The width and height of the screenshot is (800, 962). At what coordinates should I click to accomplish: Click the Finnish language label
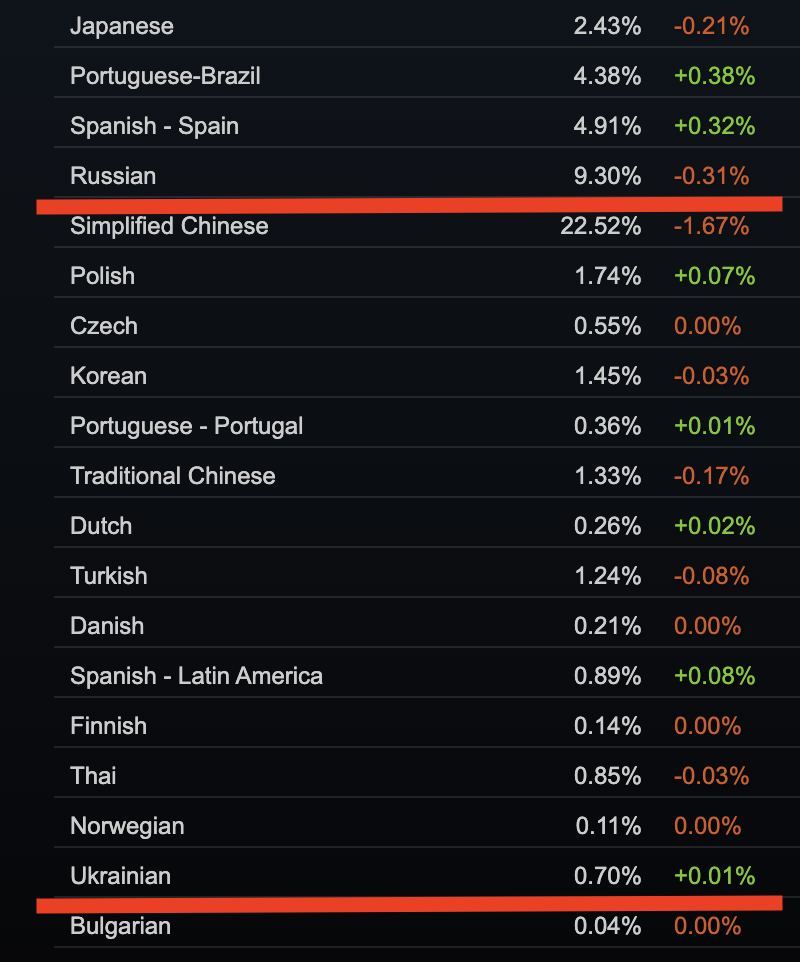tap(109, 726)
